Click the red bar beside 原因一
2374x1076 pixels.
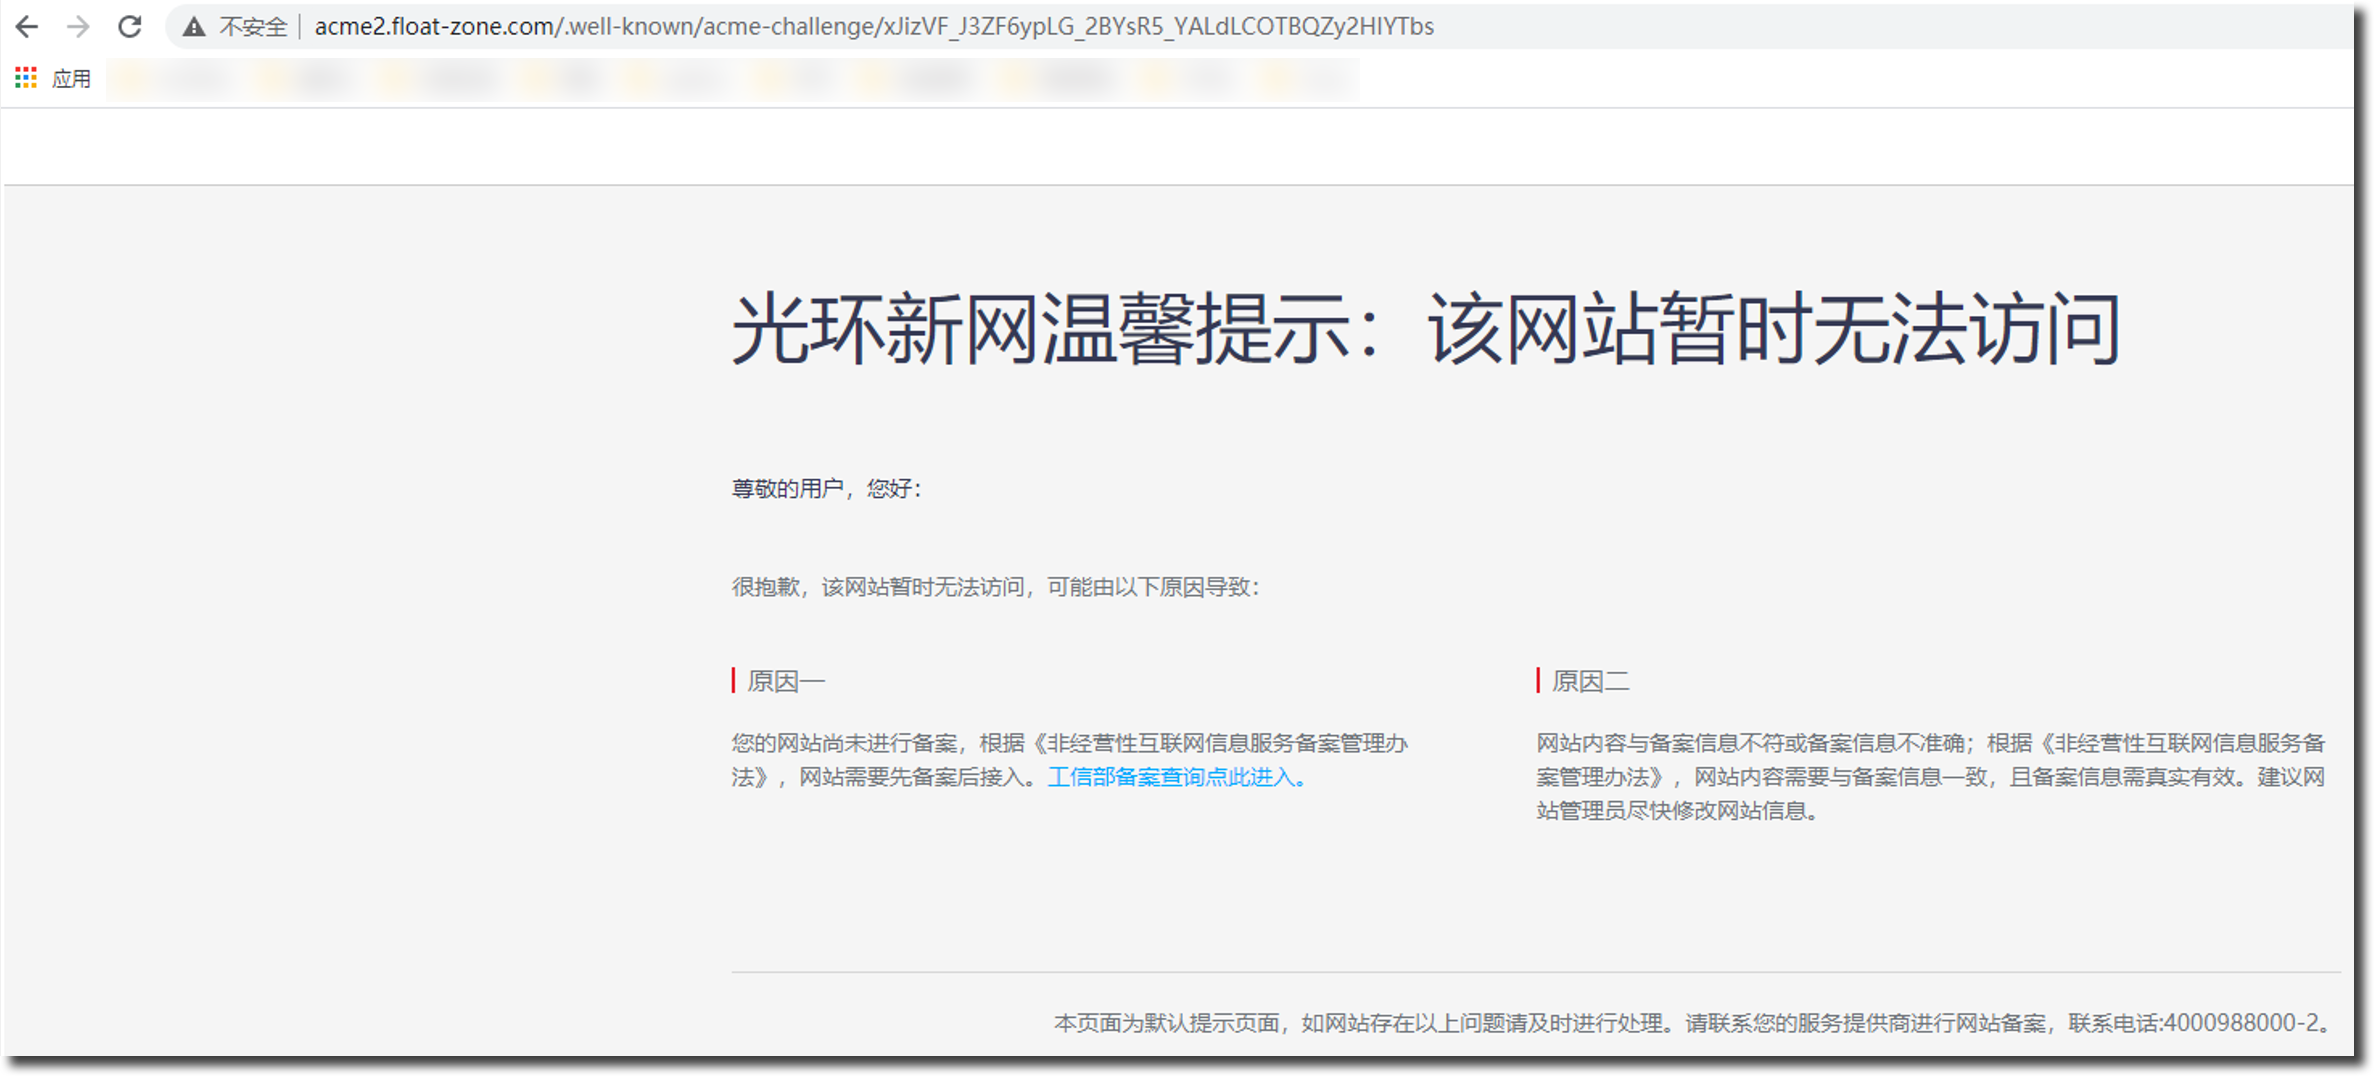(x=734, y=681)
